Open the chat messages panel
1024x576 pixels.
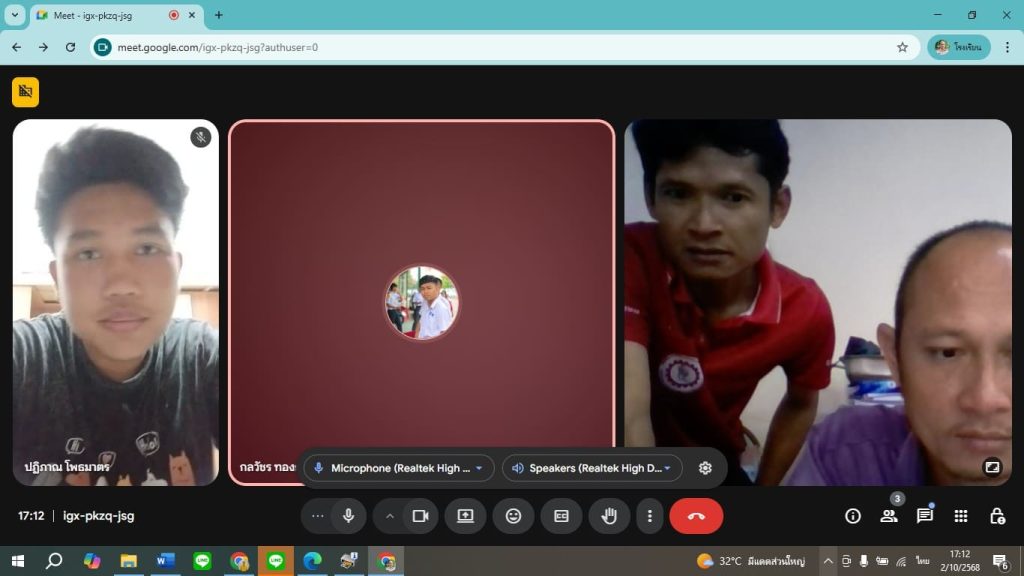coord(925,516)
